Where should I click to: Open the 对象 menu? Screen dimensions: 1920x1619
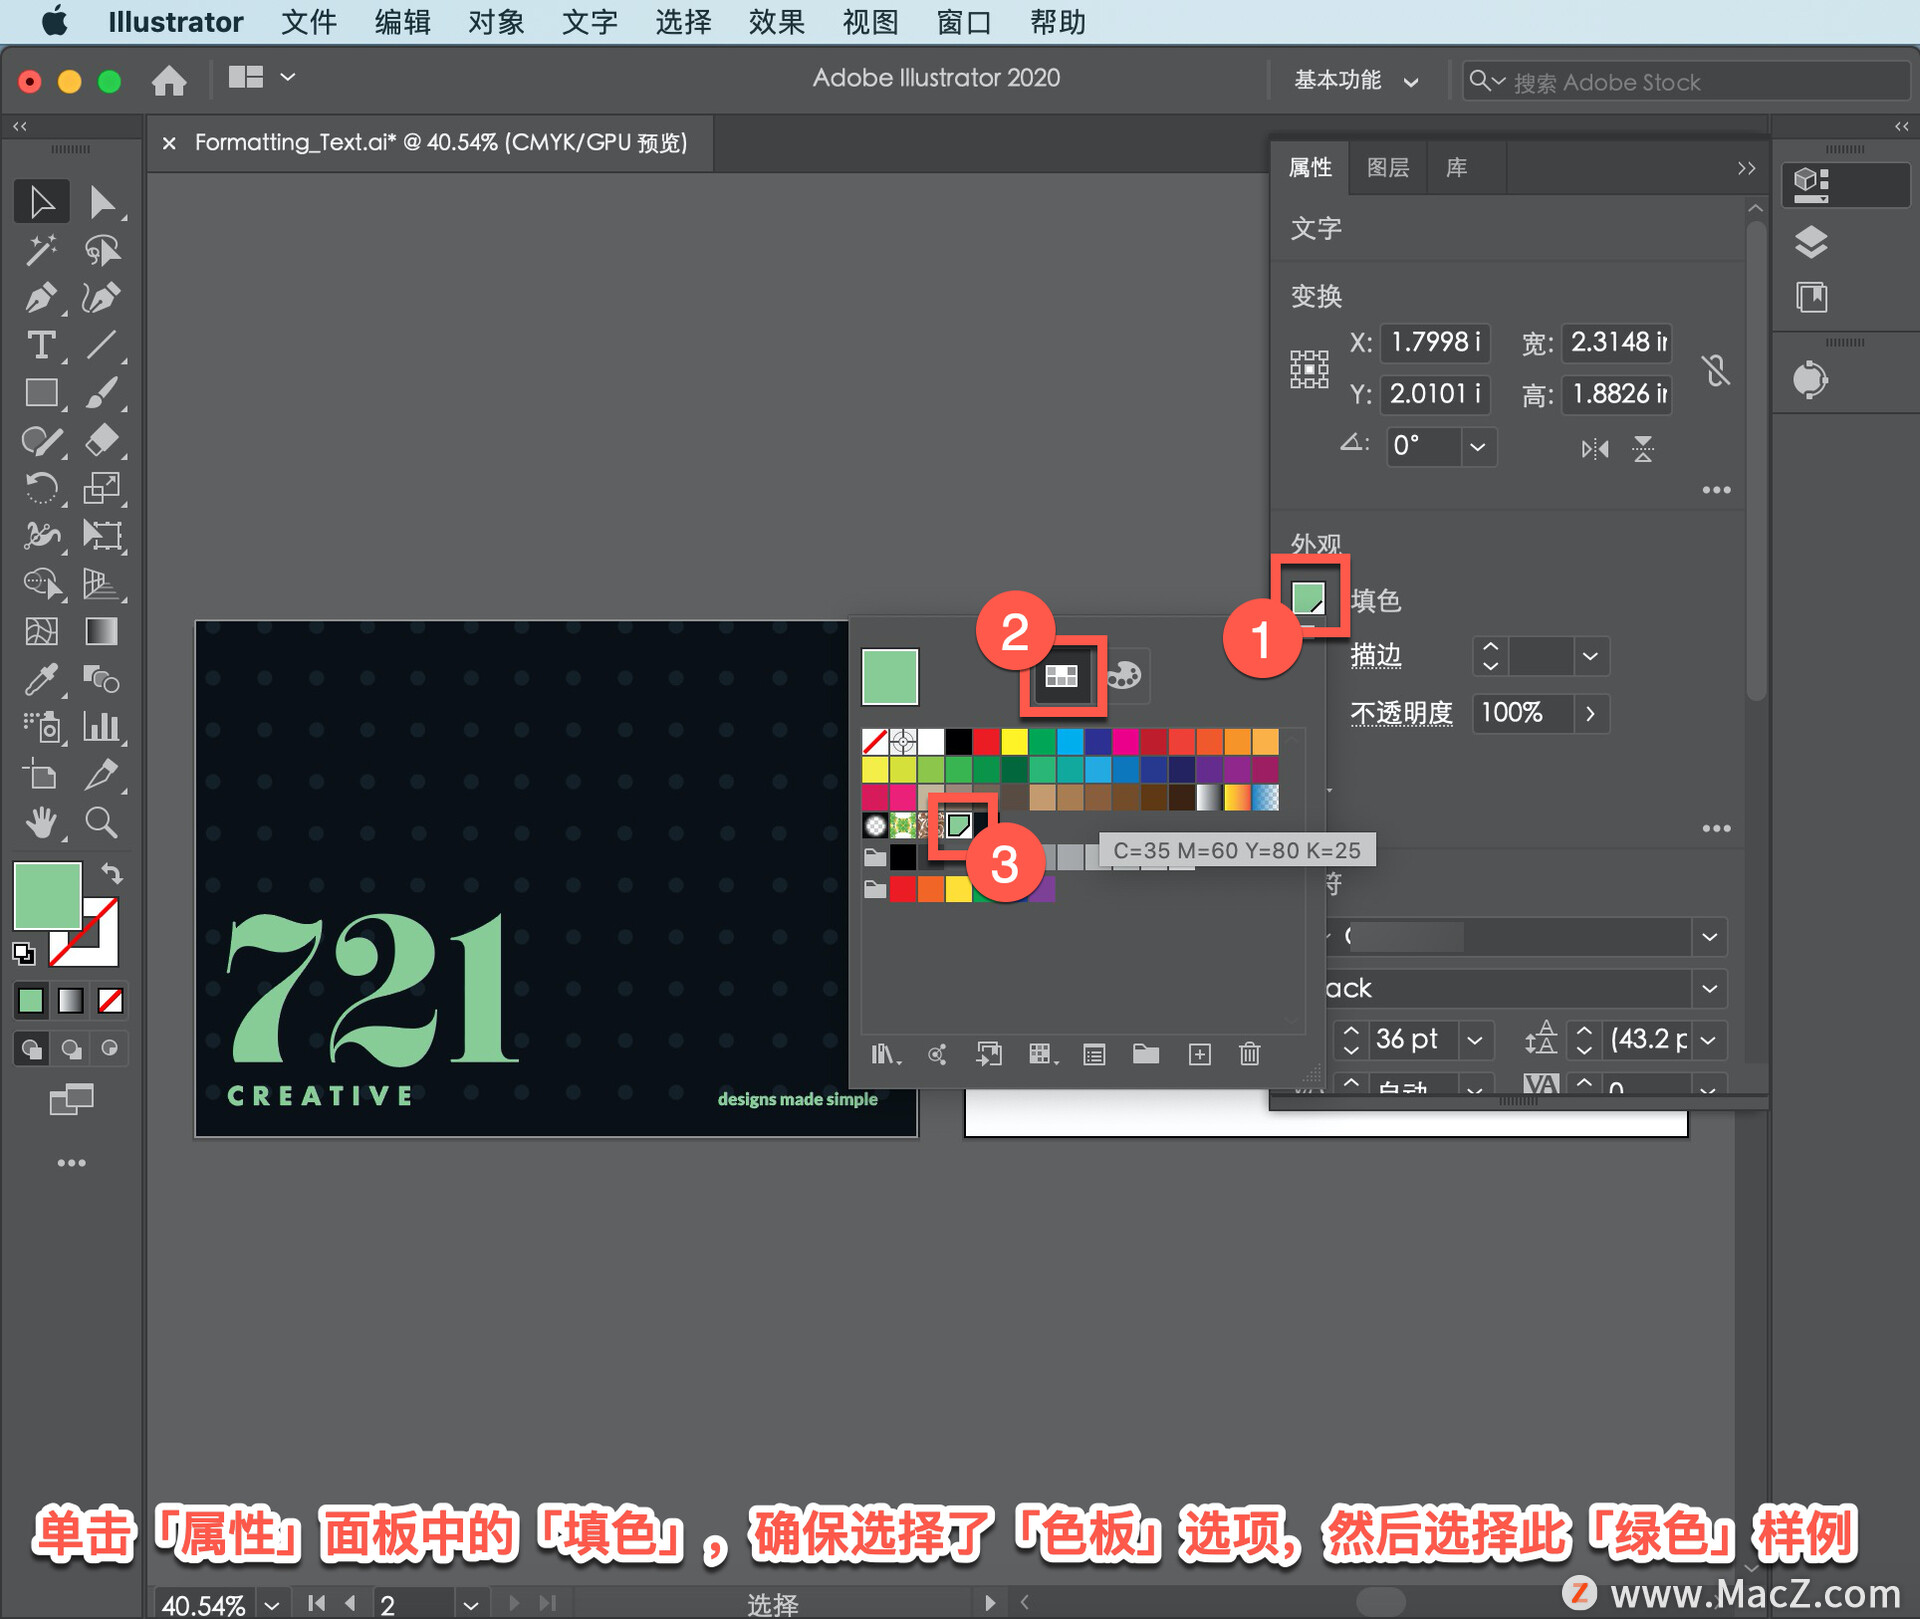(496, 22)
